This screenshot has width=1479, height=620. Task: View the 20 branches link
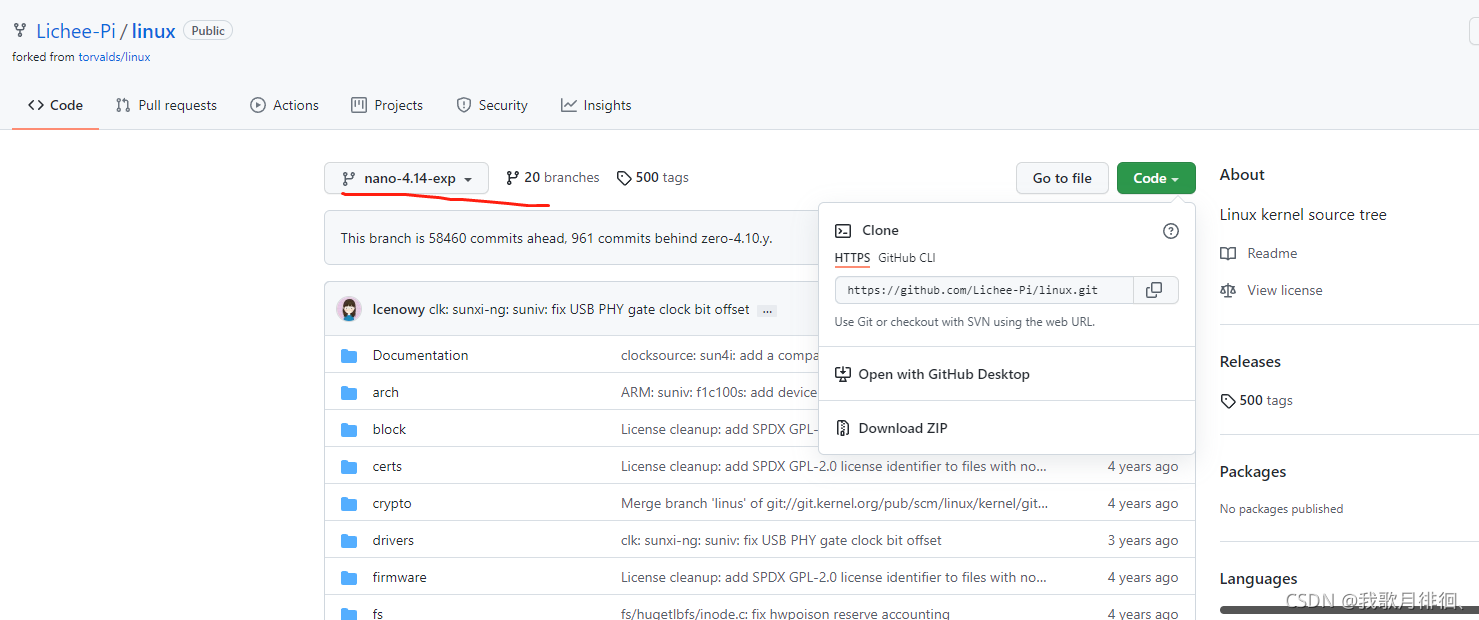553,177
